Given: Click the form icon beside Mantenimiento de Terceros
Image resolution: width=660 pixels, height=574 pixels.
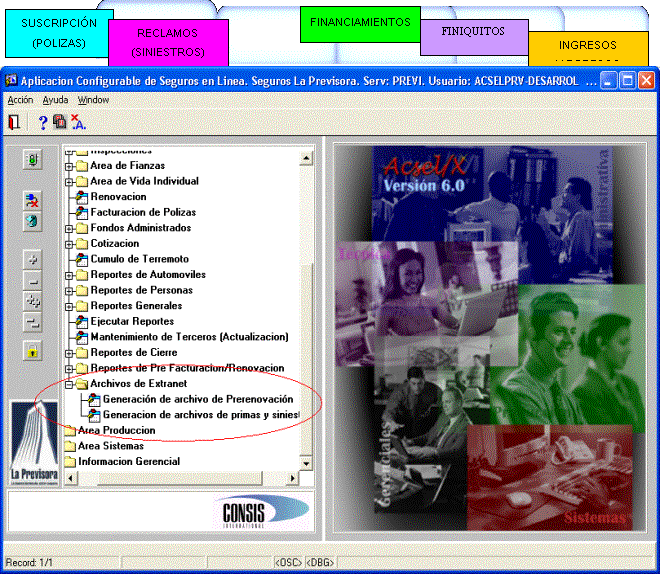Looking at the screenshot, I should pos(82,337).
